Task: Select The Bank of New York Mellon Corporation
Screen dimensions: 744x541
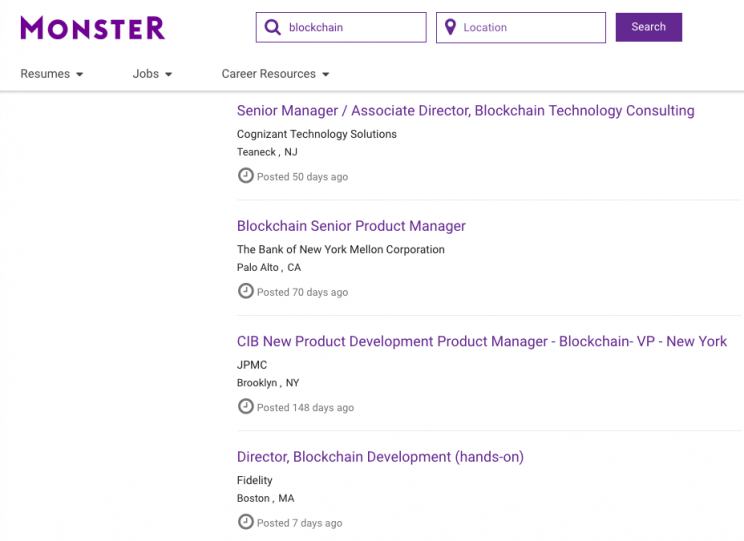Action: (341, 250)
